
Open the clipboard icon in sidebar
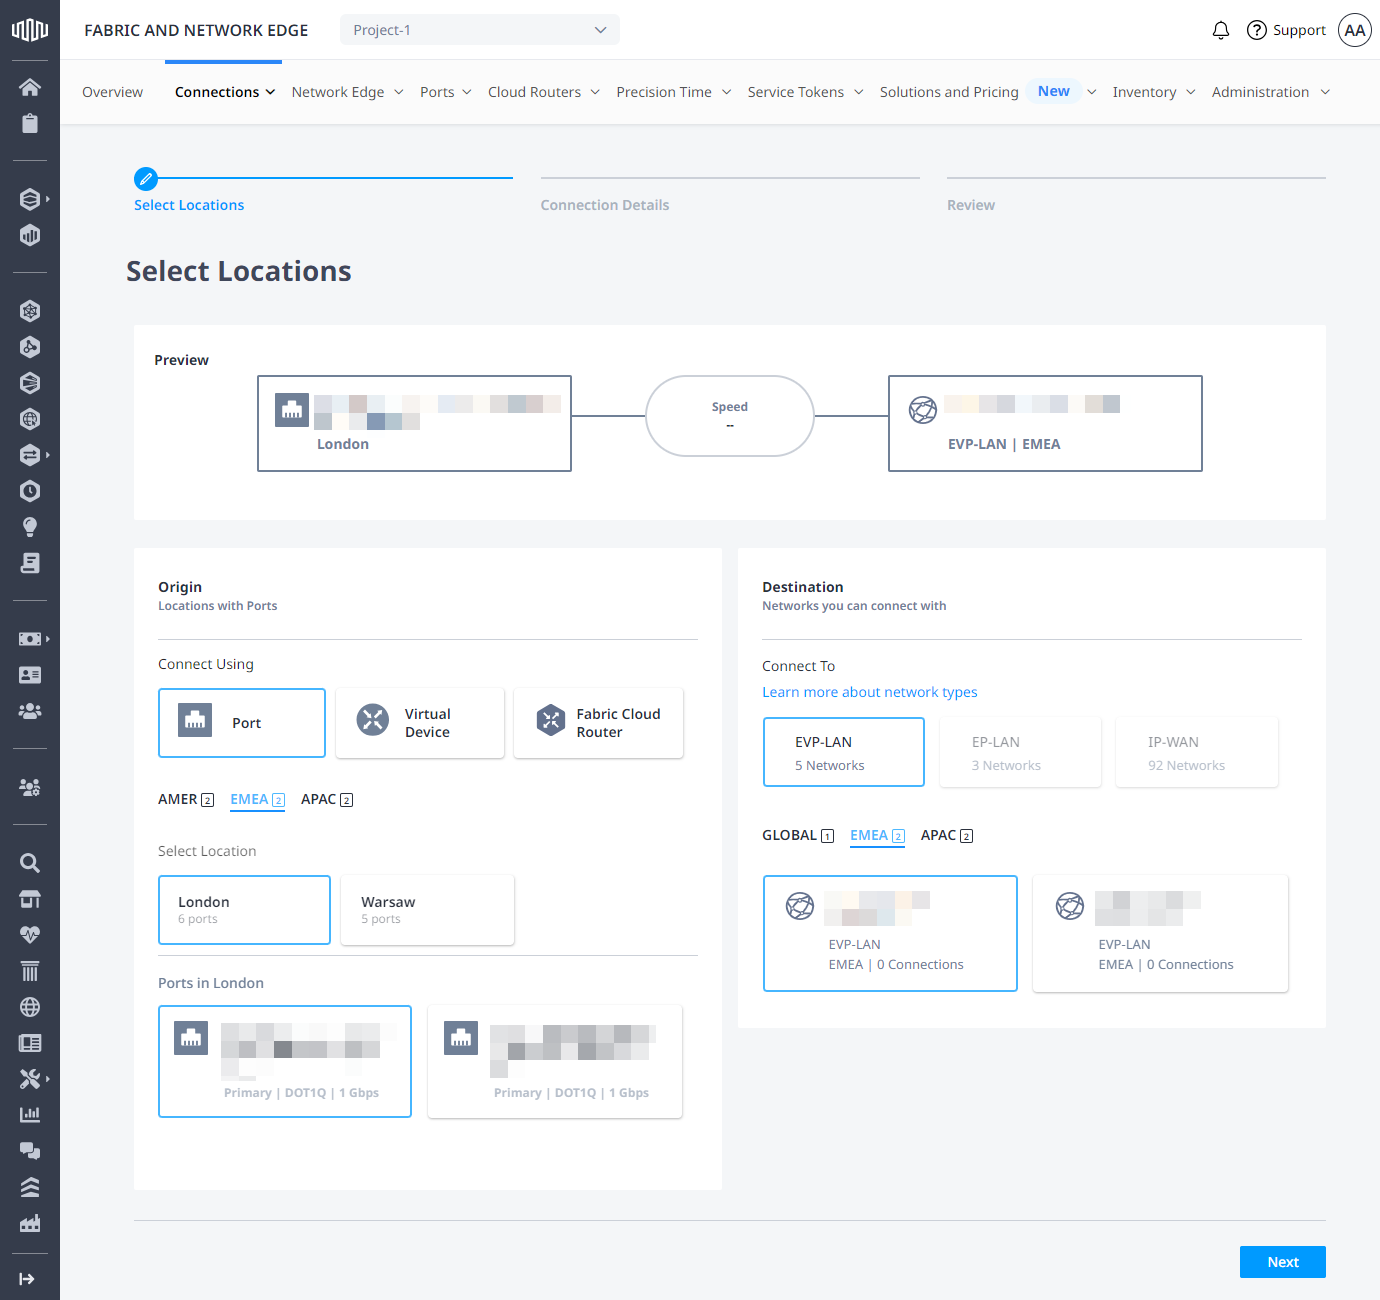click(30, 123)
